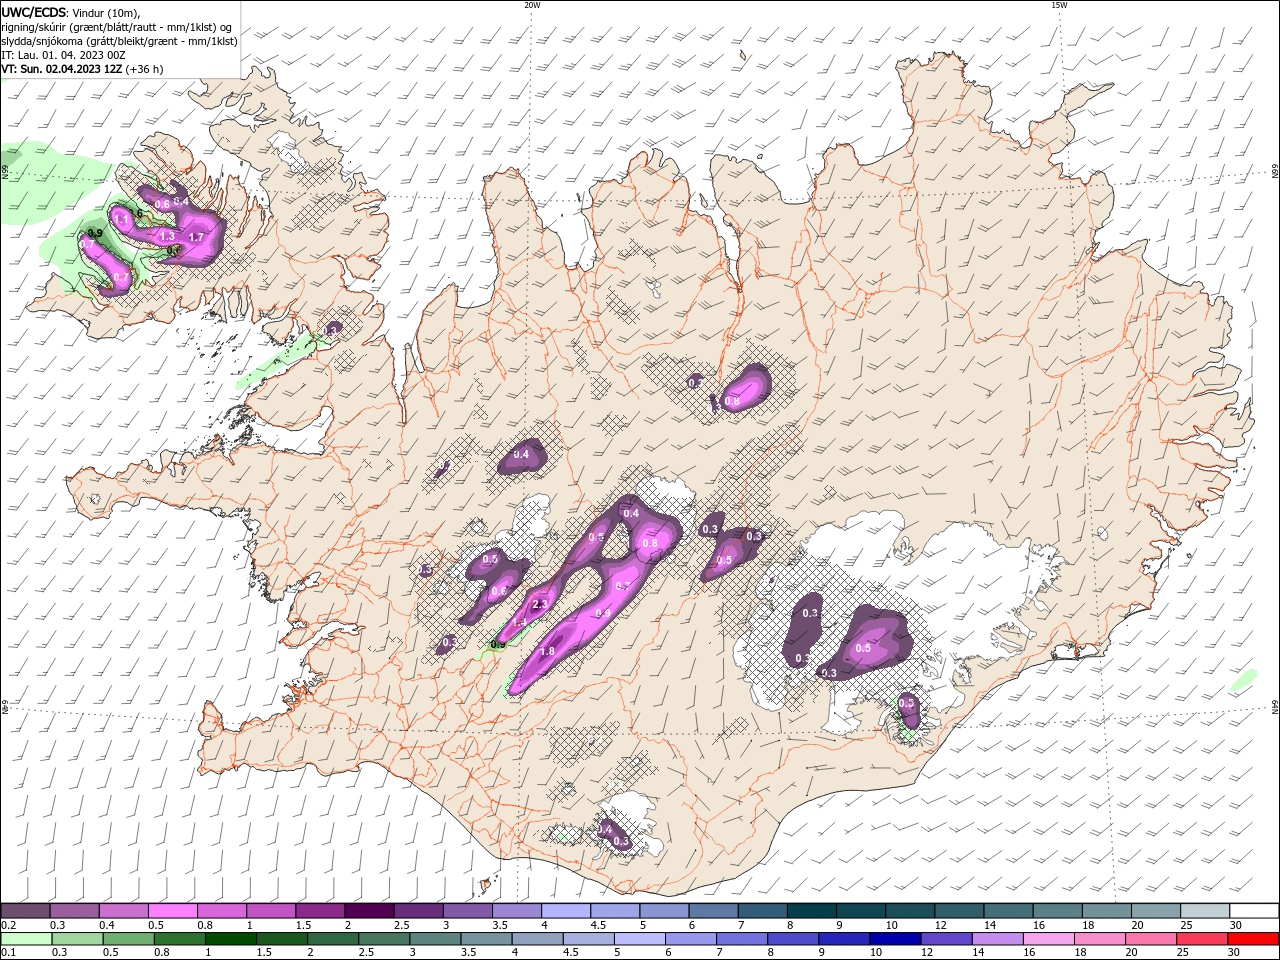Choose the 25 swatch in the lower legend row
1280x960 pixels.
pyautogui.click(x=1201, y=939)
